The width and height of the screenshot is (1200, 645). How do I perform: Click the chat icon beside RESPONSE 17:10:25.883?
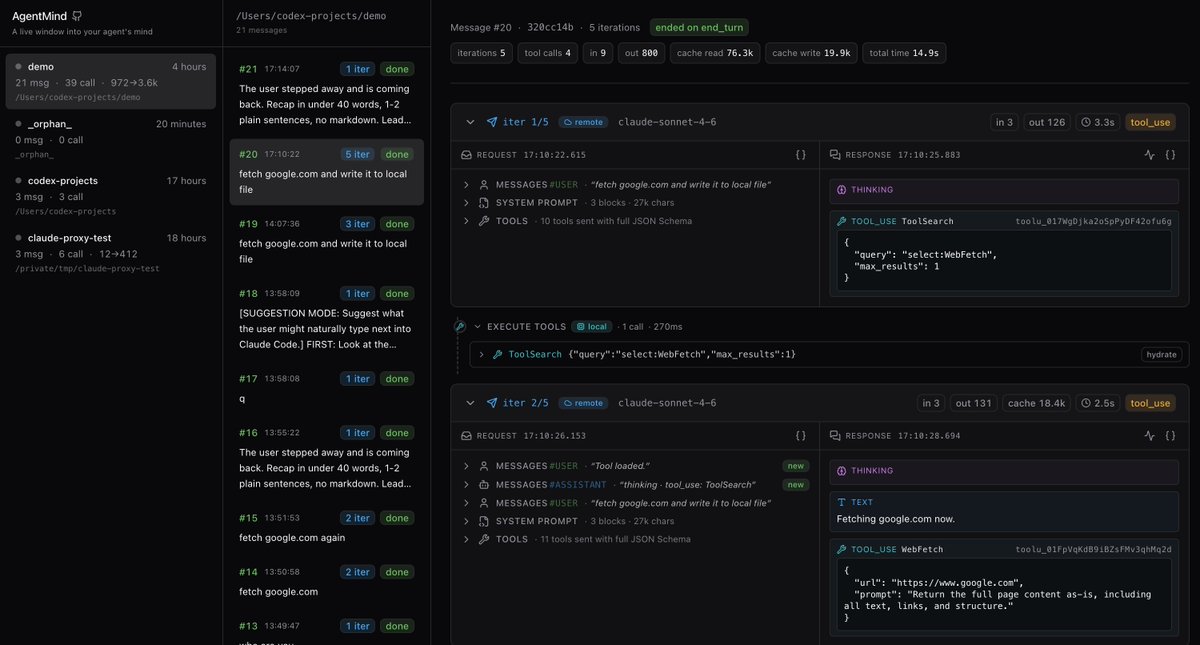(x=836, y=155)
